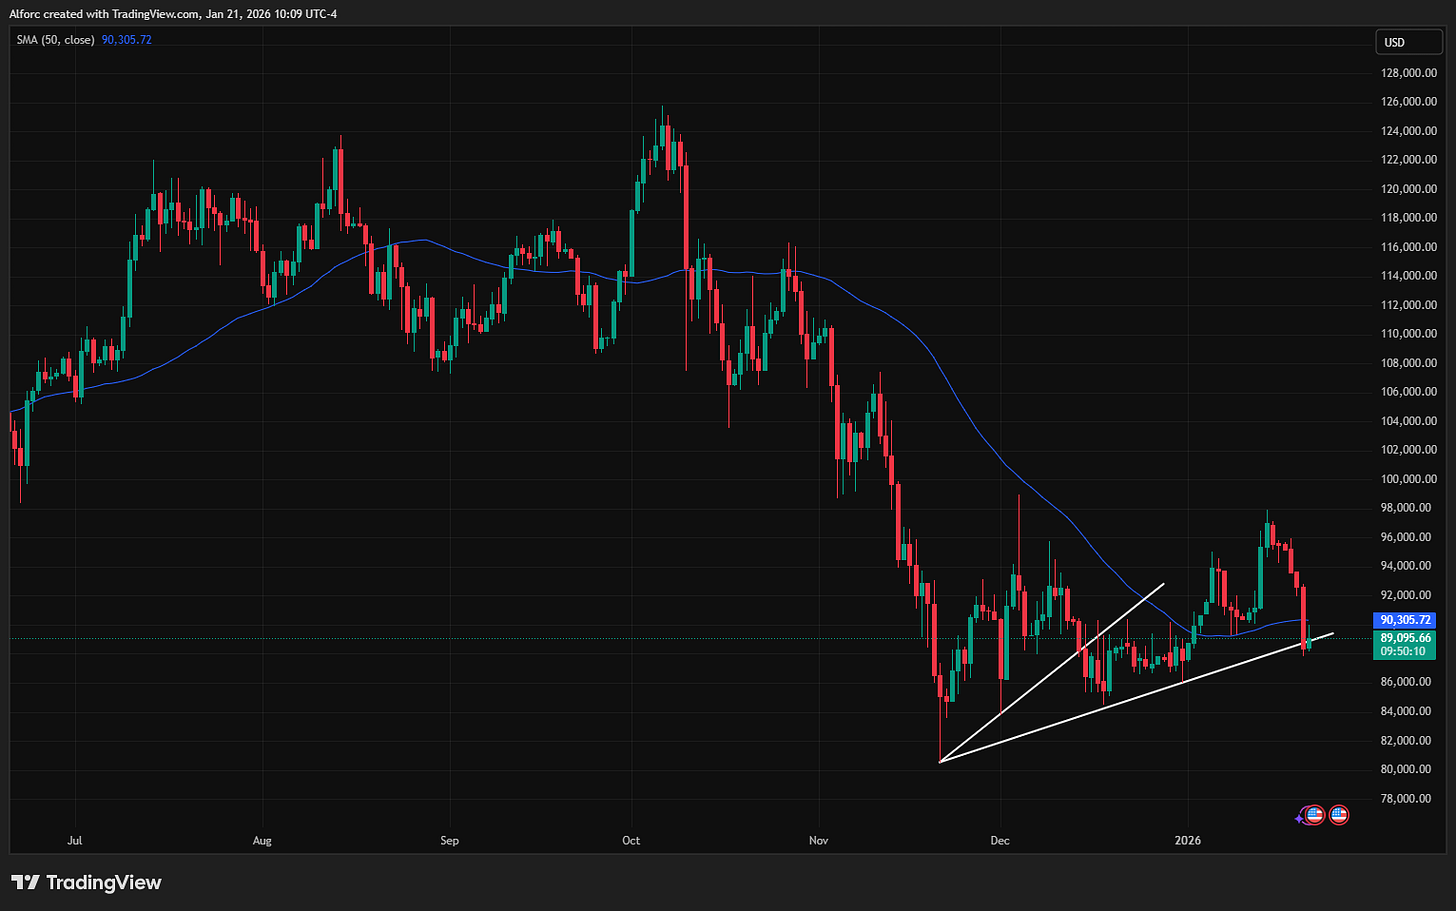
Task: Click the green 89,095.66 current price tag
Action: pos(1406,638)
